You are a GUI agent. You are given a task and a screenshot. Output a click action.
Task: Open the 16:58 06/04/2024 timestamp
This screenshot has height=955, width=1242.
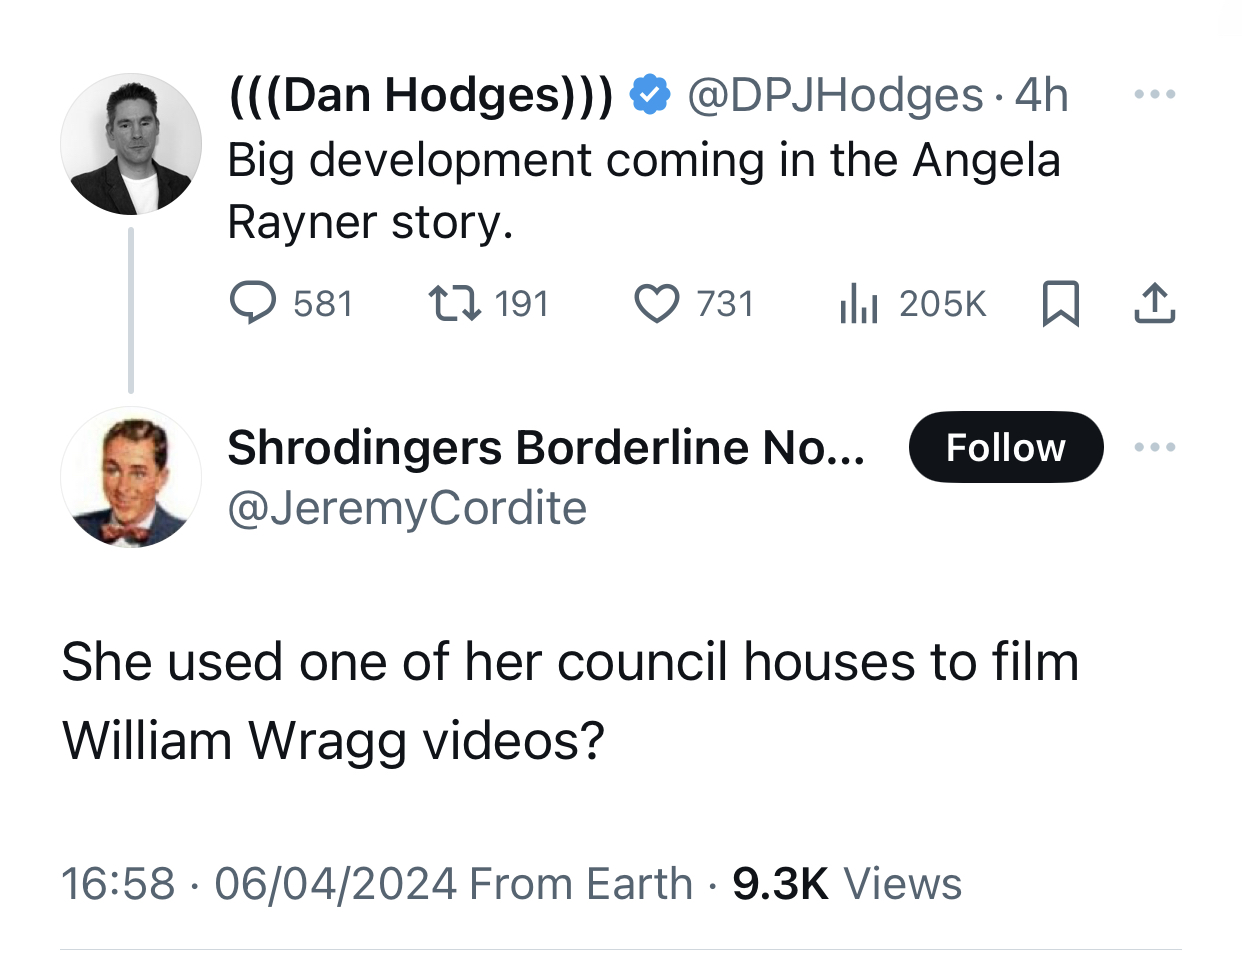coord(259,884)
